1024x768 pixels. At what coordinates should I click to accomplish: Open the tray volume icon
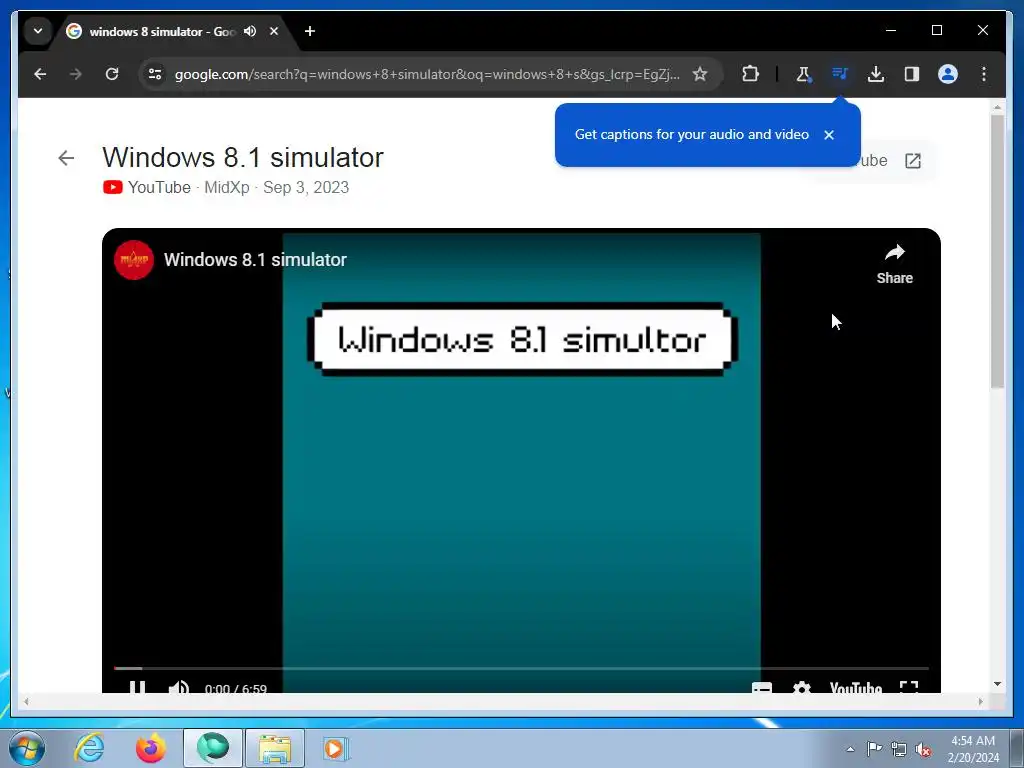(923, 749)
